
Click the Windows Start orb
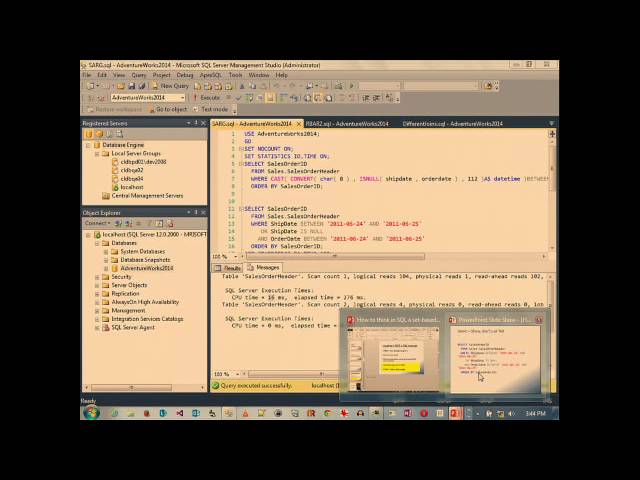pyautogui.click(x=91, y=413)
